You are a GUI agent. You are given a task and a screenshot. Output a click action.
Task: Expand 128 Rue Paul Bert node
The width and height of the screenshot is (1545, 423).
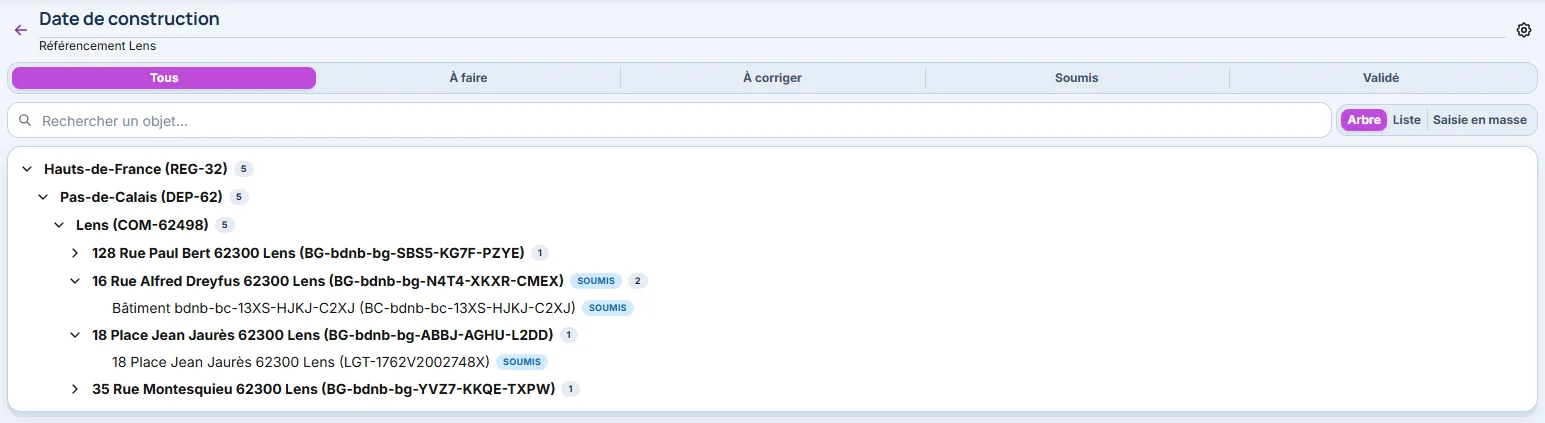click(75, 253)
